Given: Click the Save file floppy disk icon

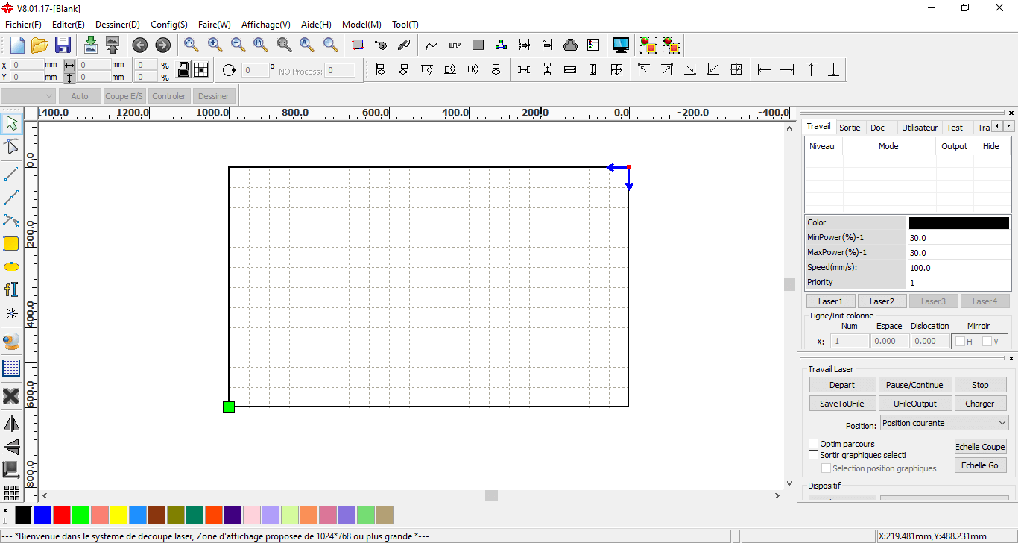Looking at the screenshot, I should tap(62, 45).
